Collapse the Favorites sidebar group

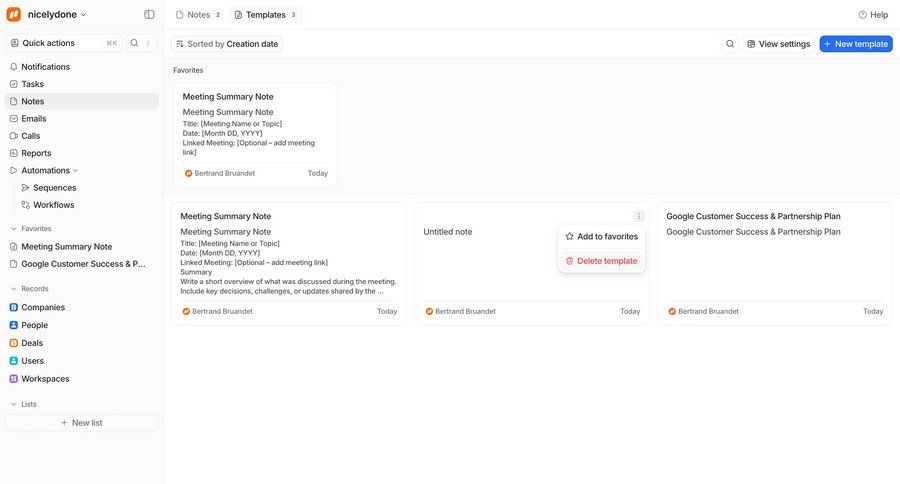pos(14,229)
